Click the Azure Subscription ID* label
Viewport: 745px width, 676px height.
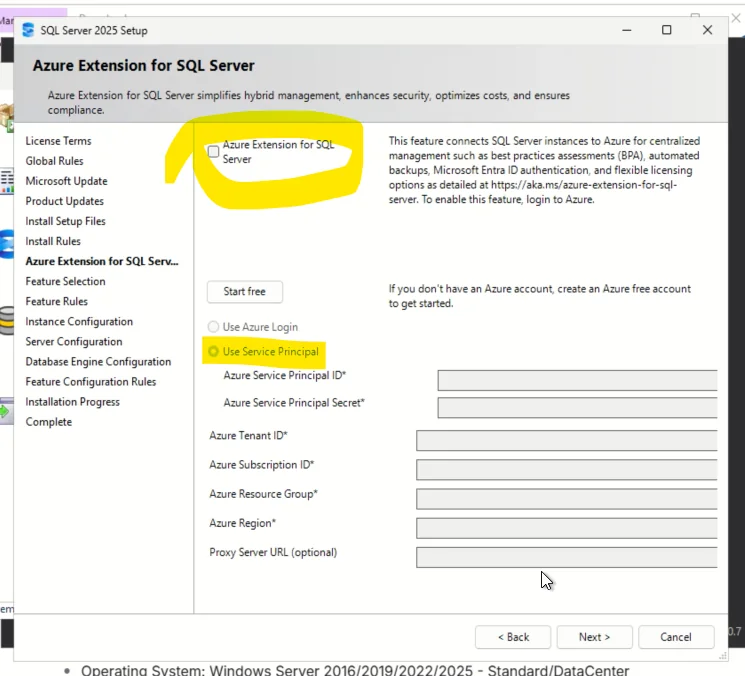262,465
